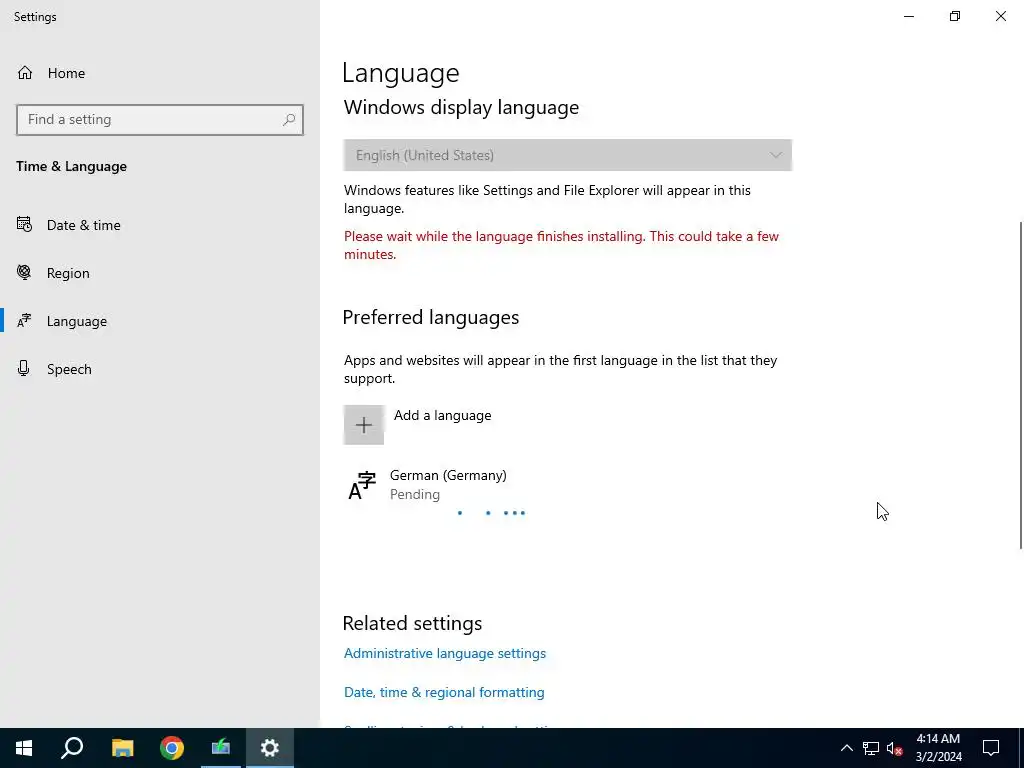Open the Windows display language dropdown
The height and width of the screenshot is (768, 1024).
(568, 155)
